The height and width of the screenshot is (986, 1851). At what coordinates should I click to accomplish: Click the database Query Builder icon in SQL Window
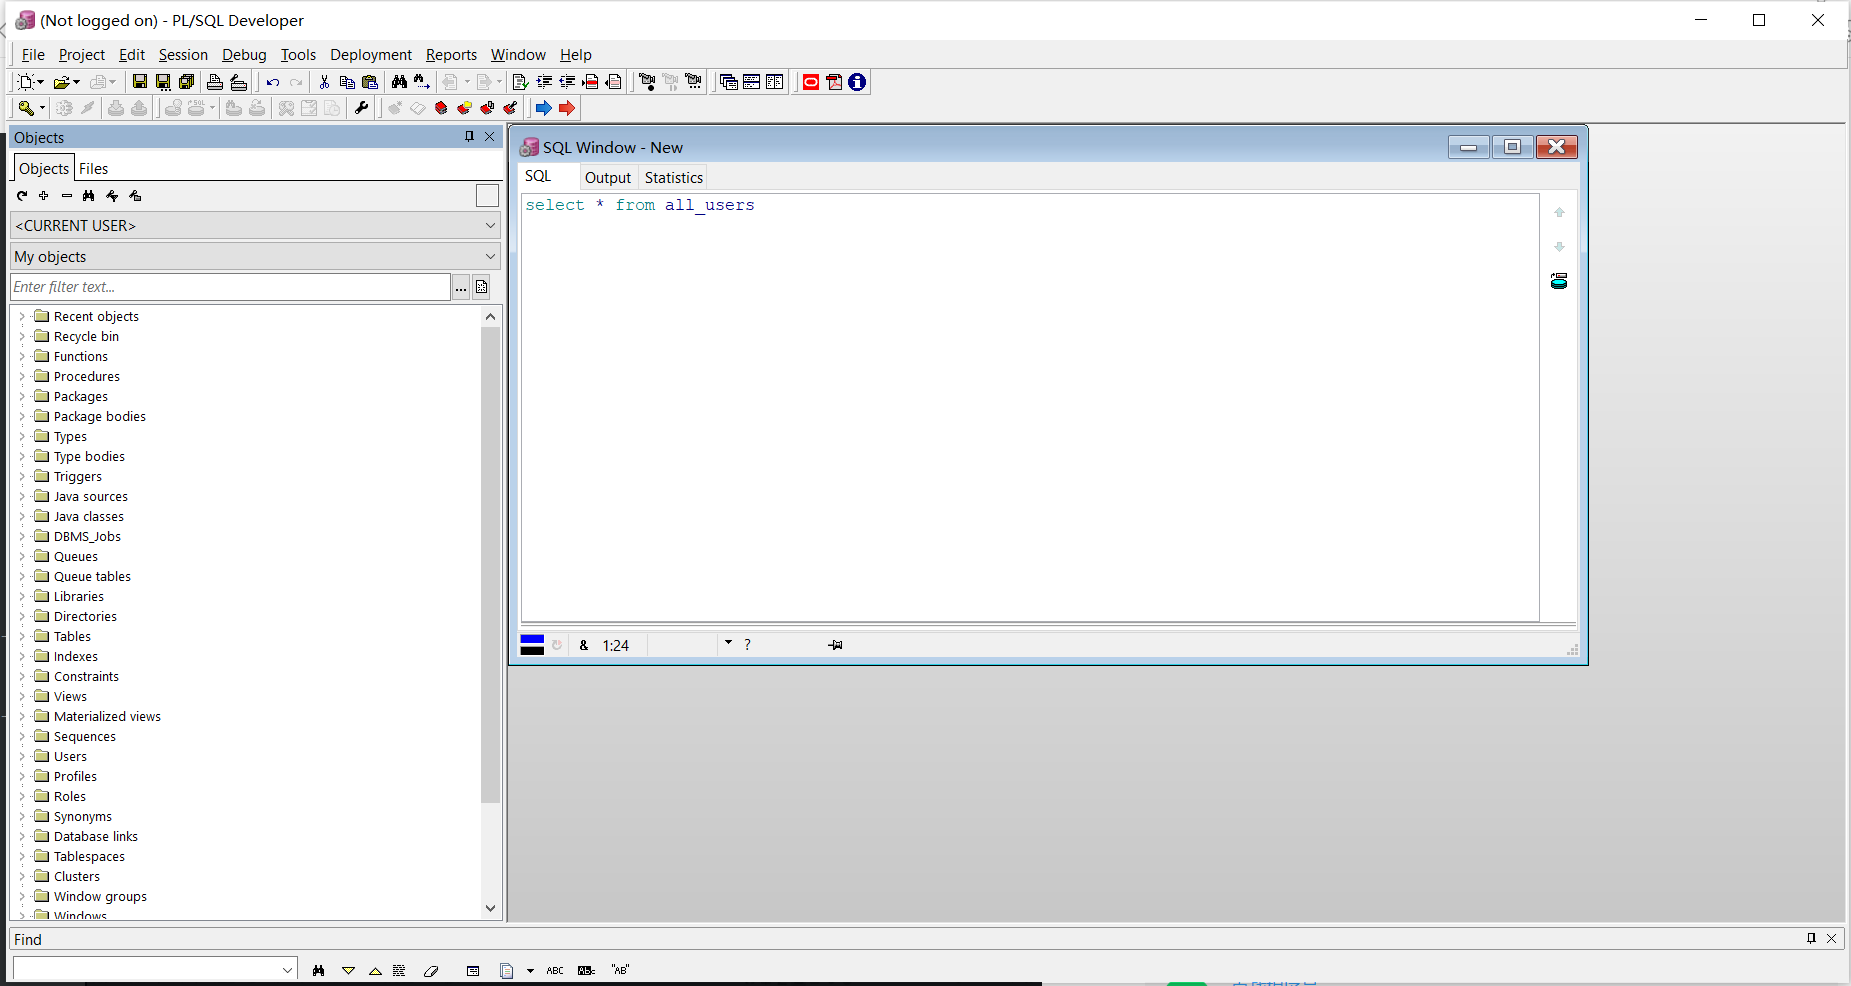tap(1559, 281)
